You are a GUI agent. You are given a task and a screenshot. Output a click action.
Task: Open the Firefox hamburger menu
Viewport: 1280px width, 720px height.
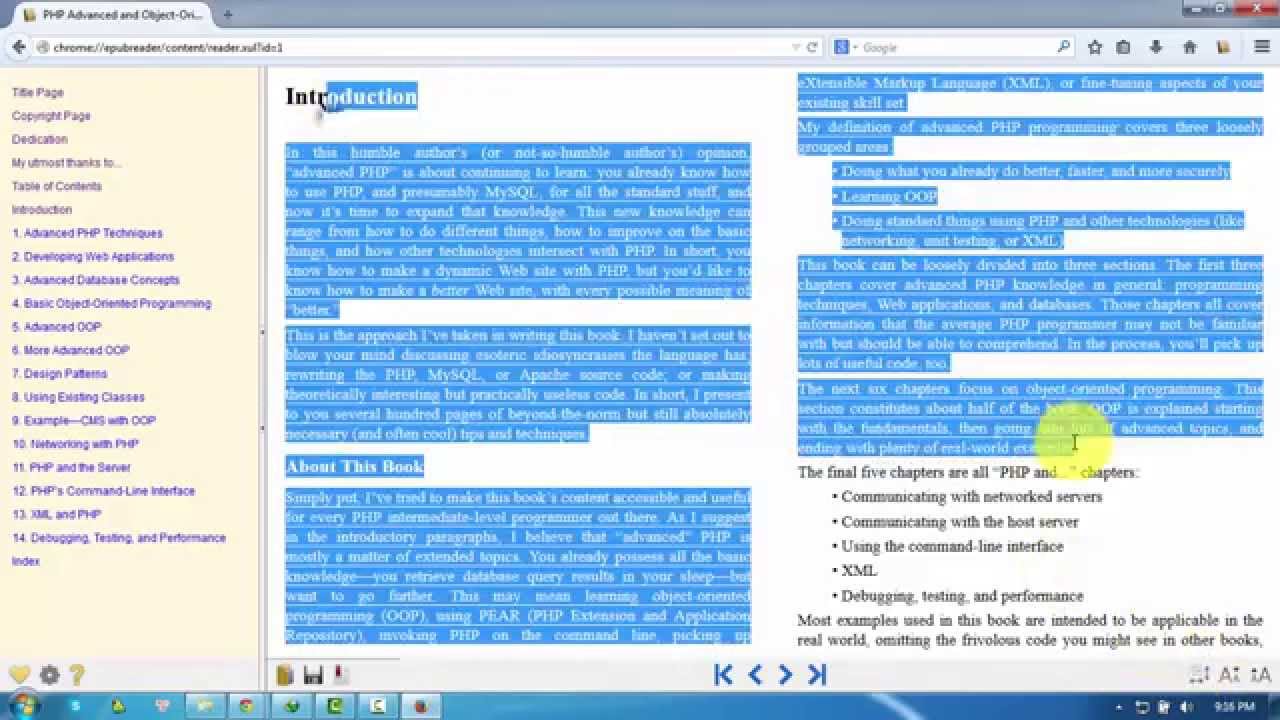tap(1262, 47)
